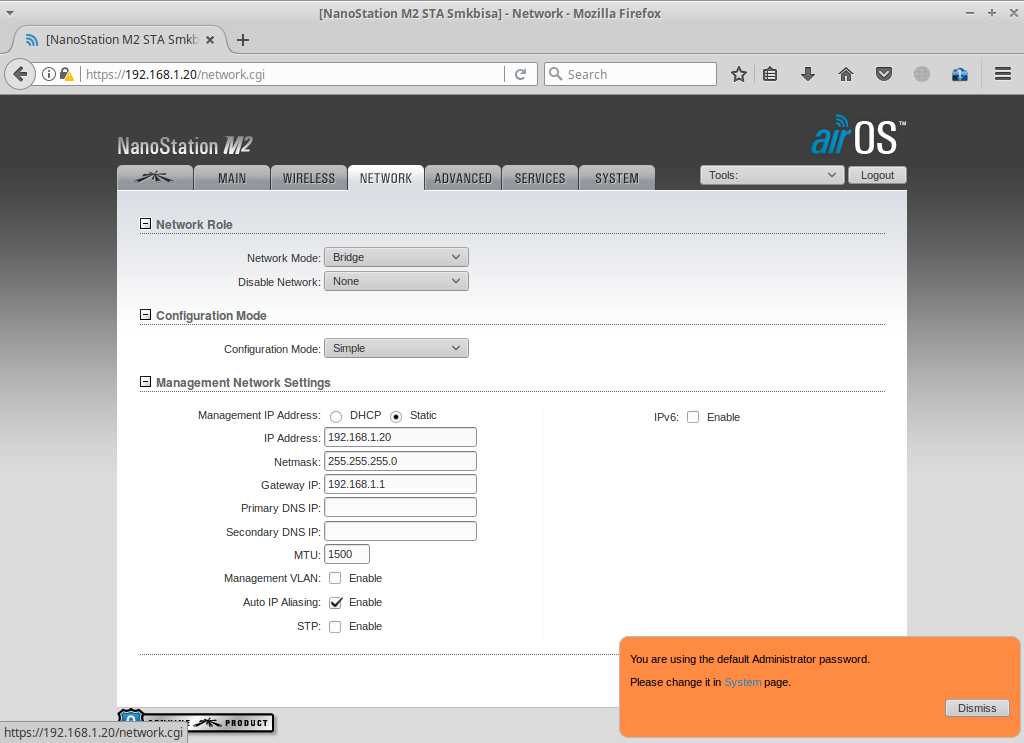Show site information via the info icon
1024x743 pixels.
[48, 74]
